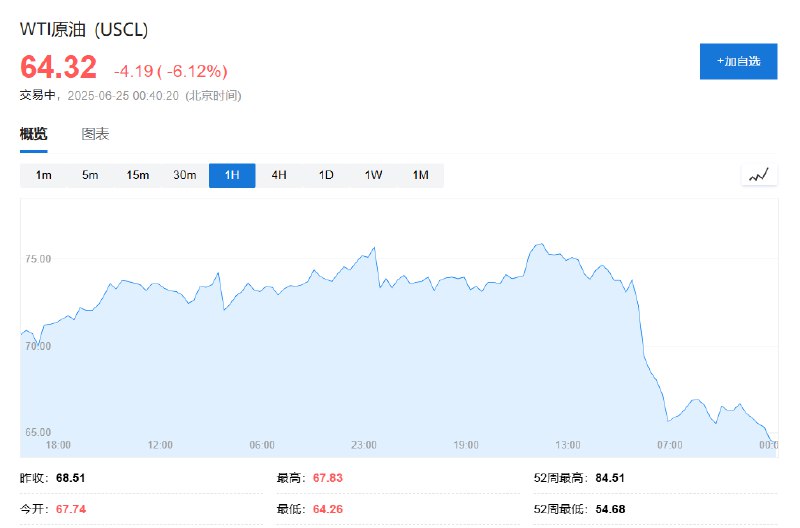Select the 1D interval
This screenshot has width=800, height=528.
(x=326, y=175)
